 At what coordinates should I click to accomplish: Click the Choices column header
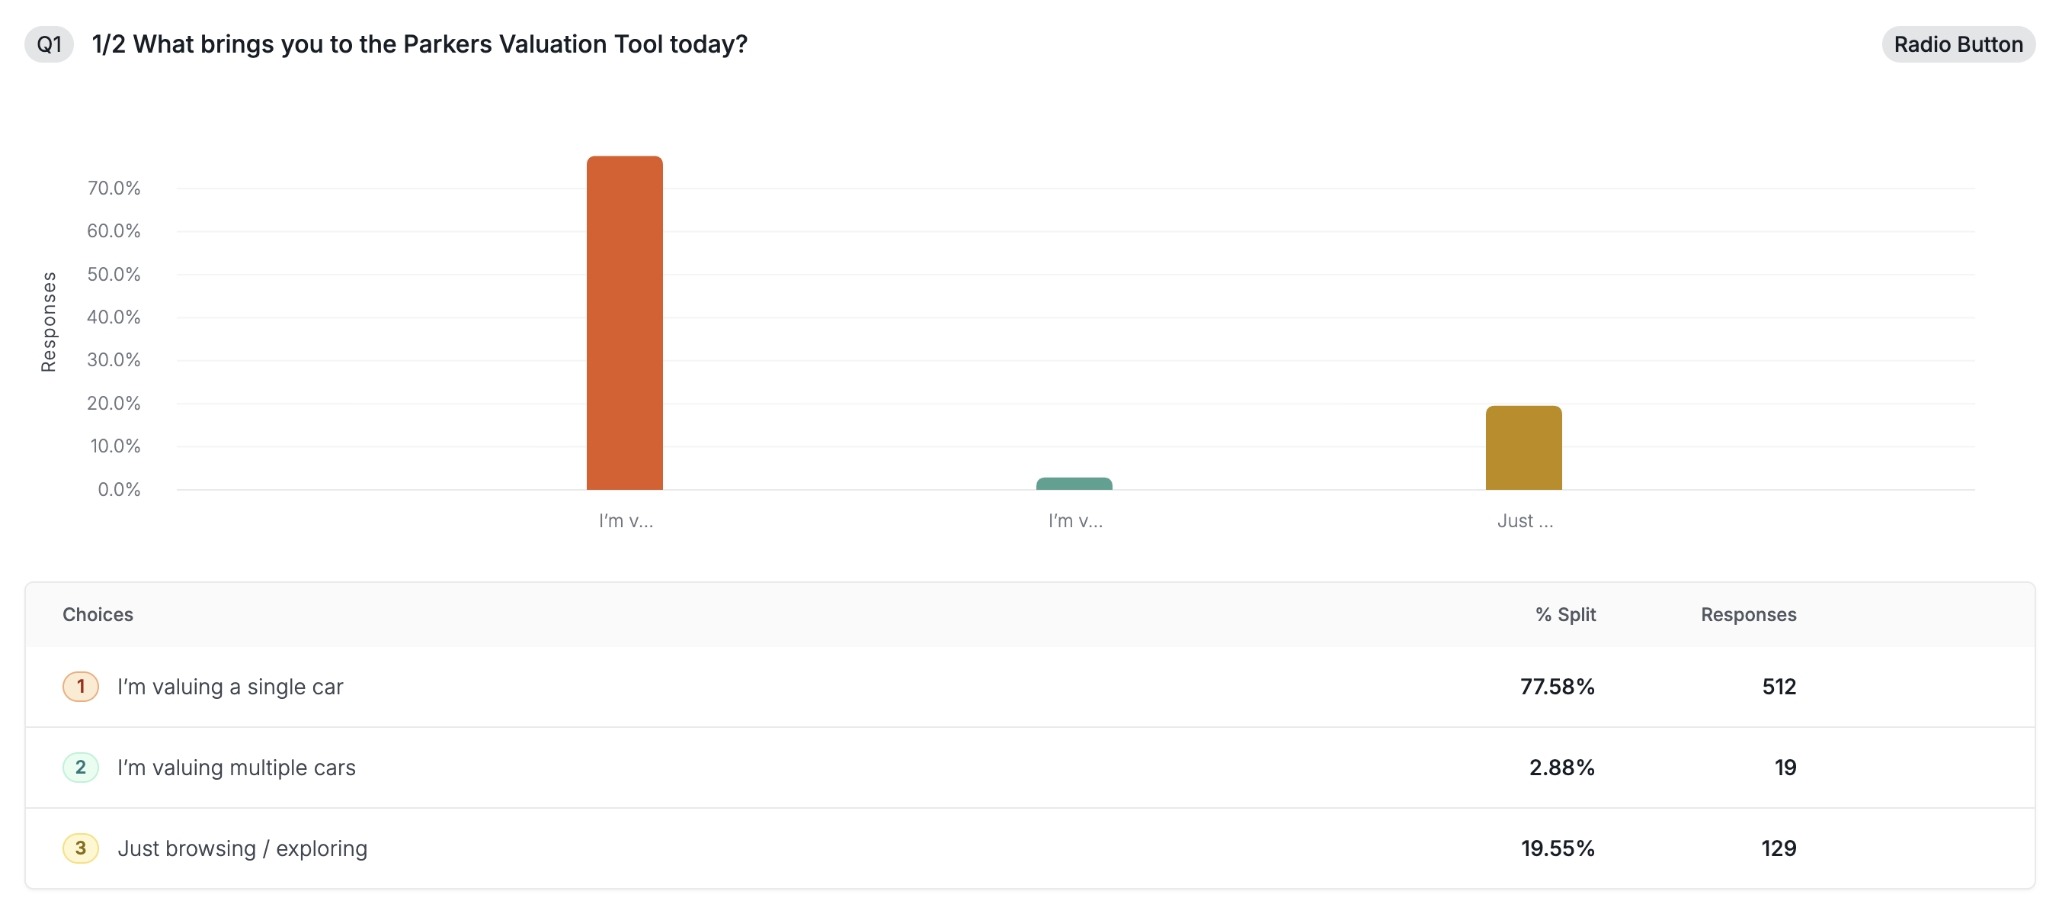pos(98,615)
